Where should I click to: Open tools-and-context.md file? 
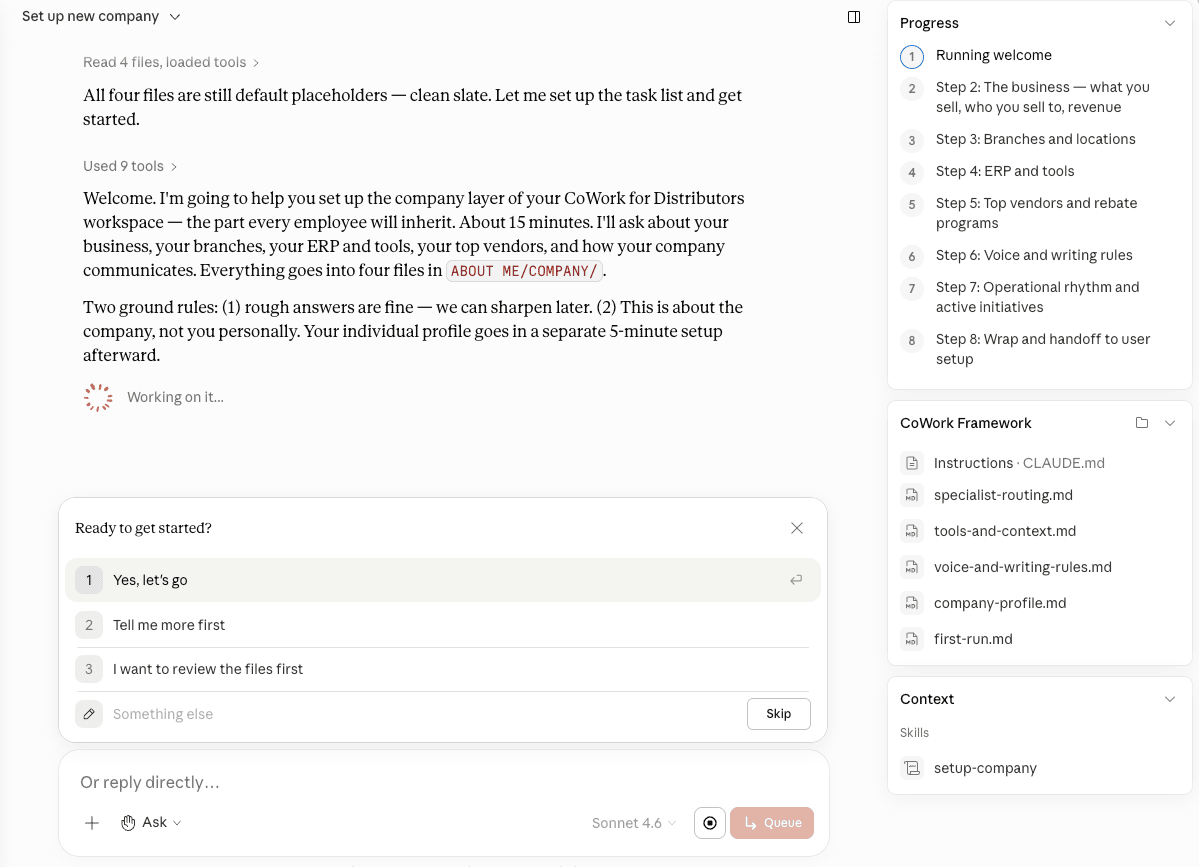pos(1005,531)
